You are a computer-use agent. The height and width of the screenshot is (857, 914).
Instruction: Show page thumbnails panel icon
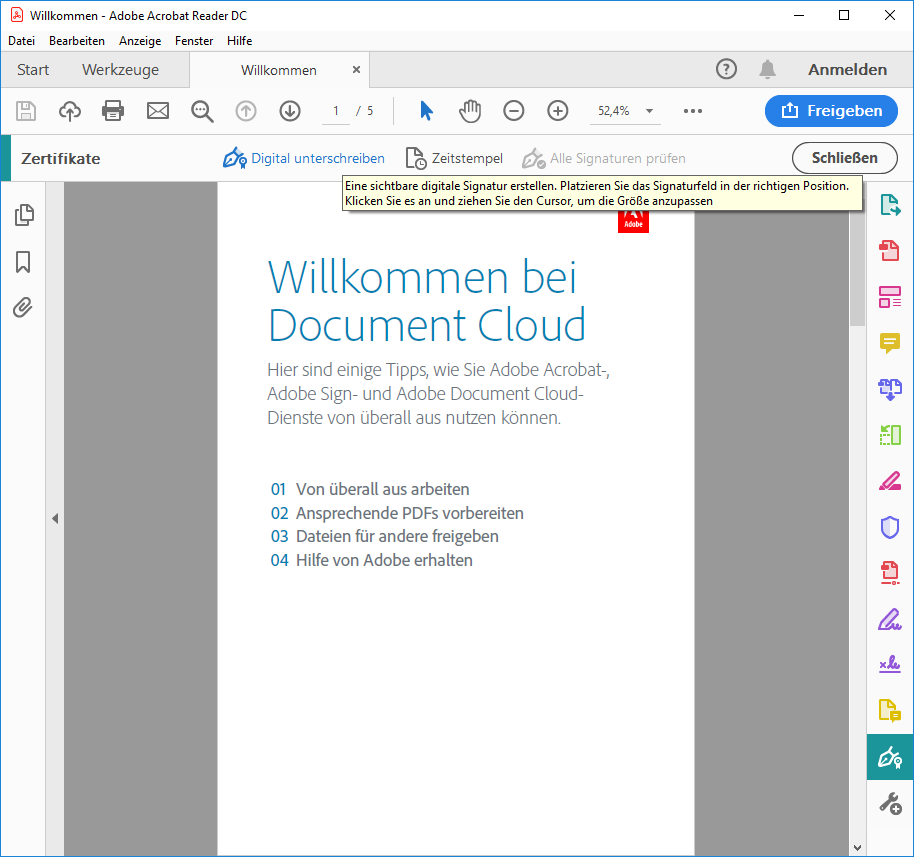coord(24,215)
